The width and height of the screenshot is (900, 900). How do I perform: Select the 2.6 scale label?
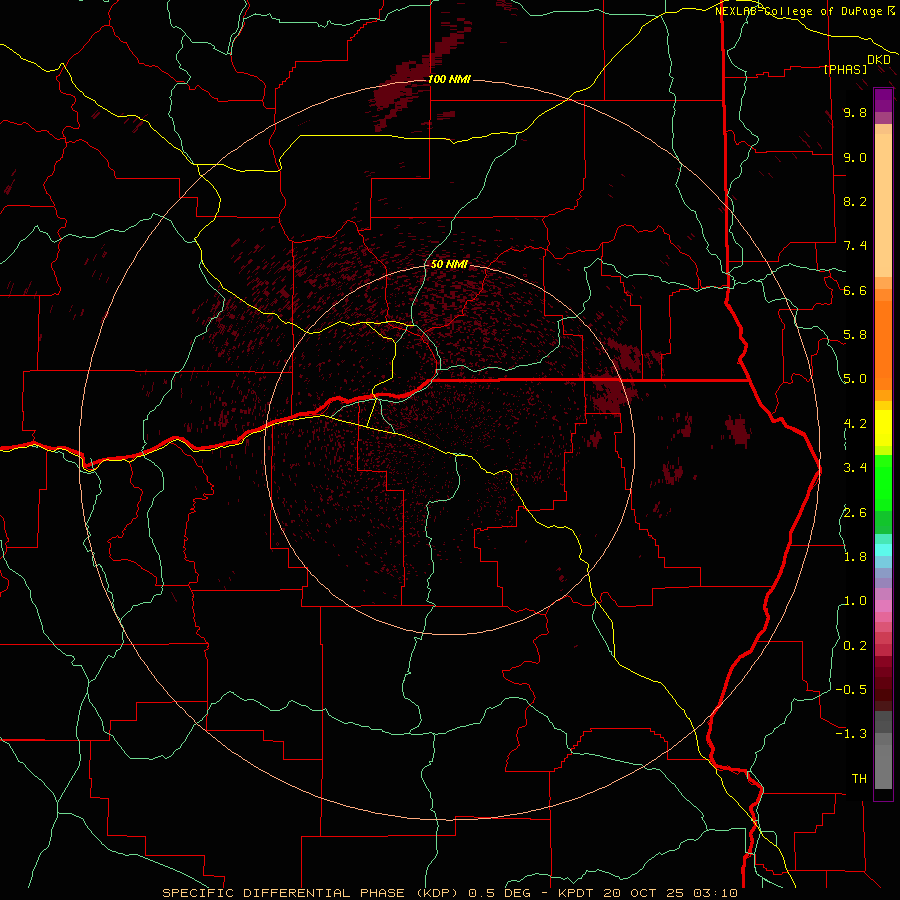(855, 513)
